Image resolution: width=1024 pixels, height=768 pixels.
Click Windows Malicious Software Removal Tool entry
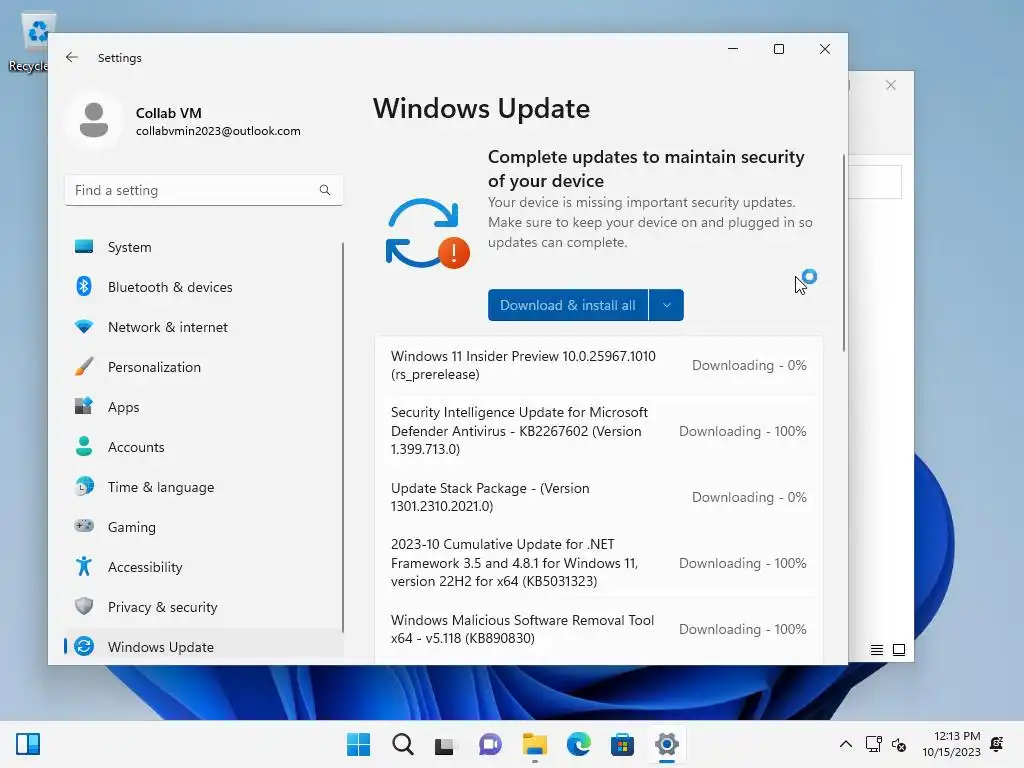[x=599, y=629]
